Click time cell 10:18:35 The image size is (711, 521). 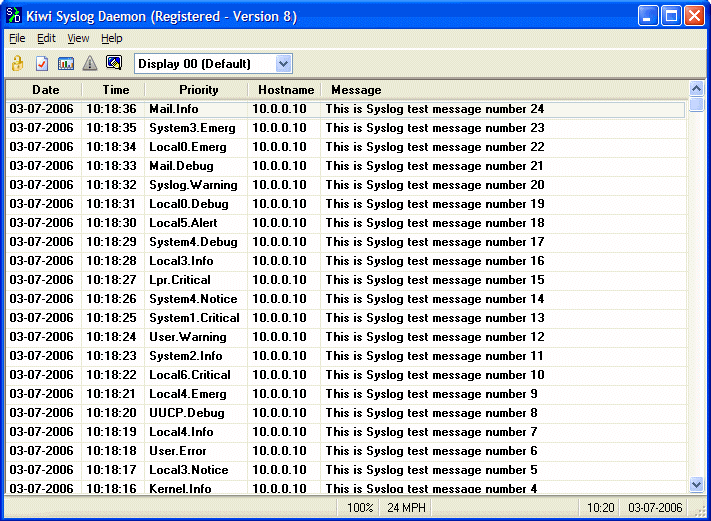(112, 128)
